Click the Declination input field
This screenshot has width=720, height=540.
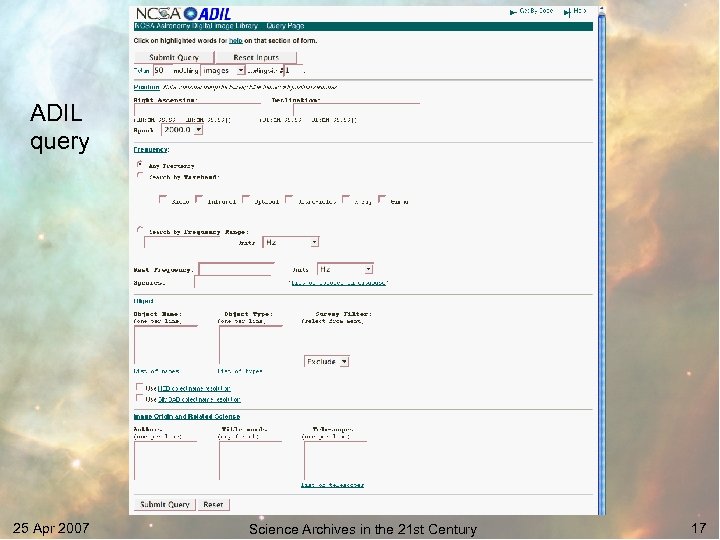[356, 110]
